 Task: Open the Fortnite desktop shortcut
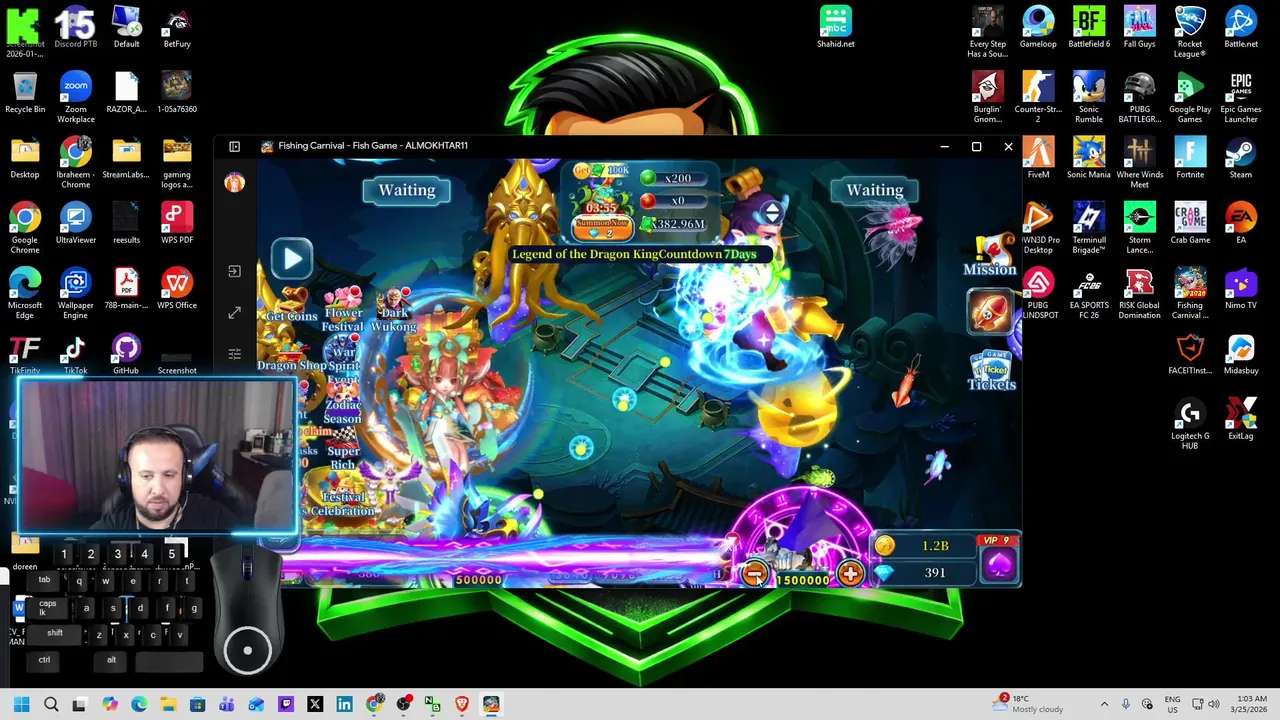coord(1190,158)
